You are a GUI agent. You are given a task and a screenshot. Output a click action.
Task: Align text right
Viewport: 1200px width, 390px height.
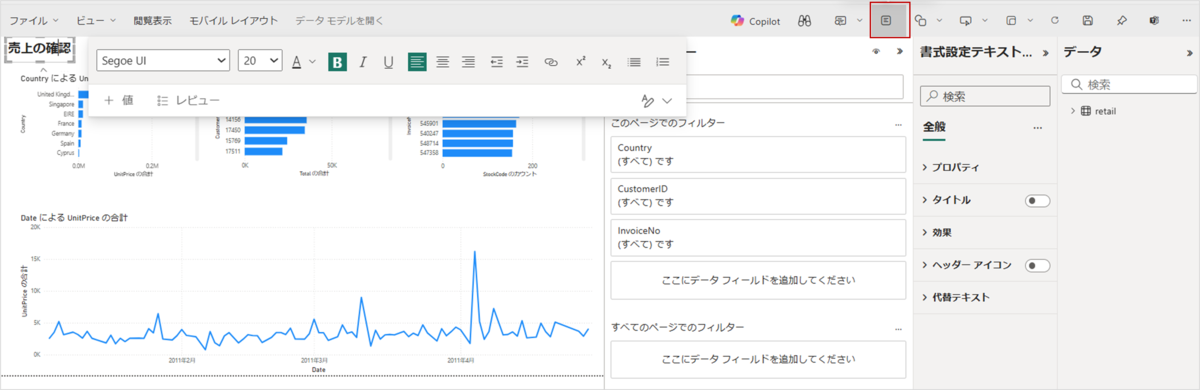468,62
